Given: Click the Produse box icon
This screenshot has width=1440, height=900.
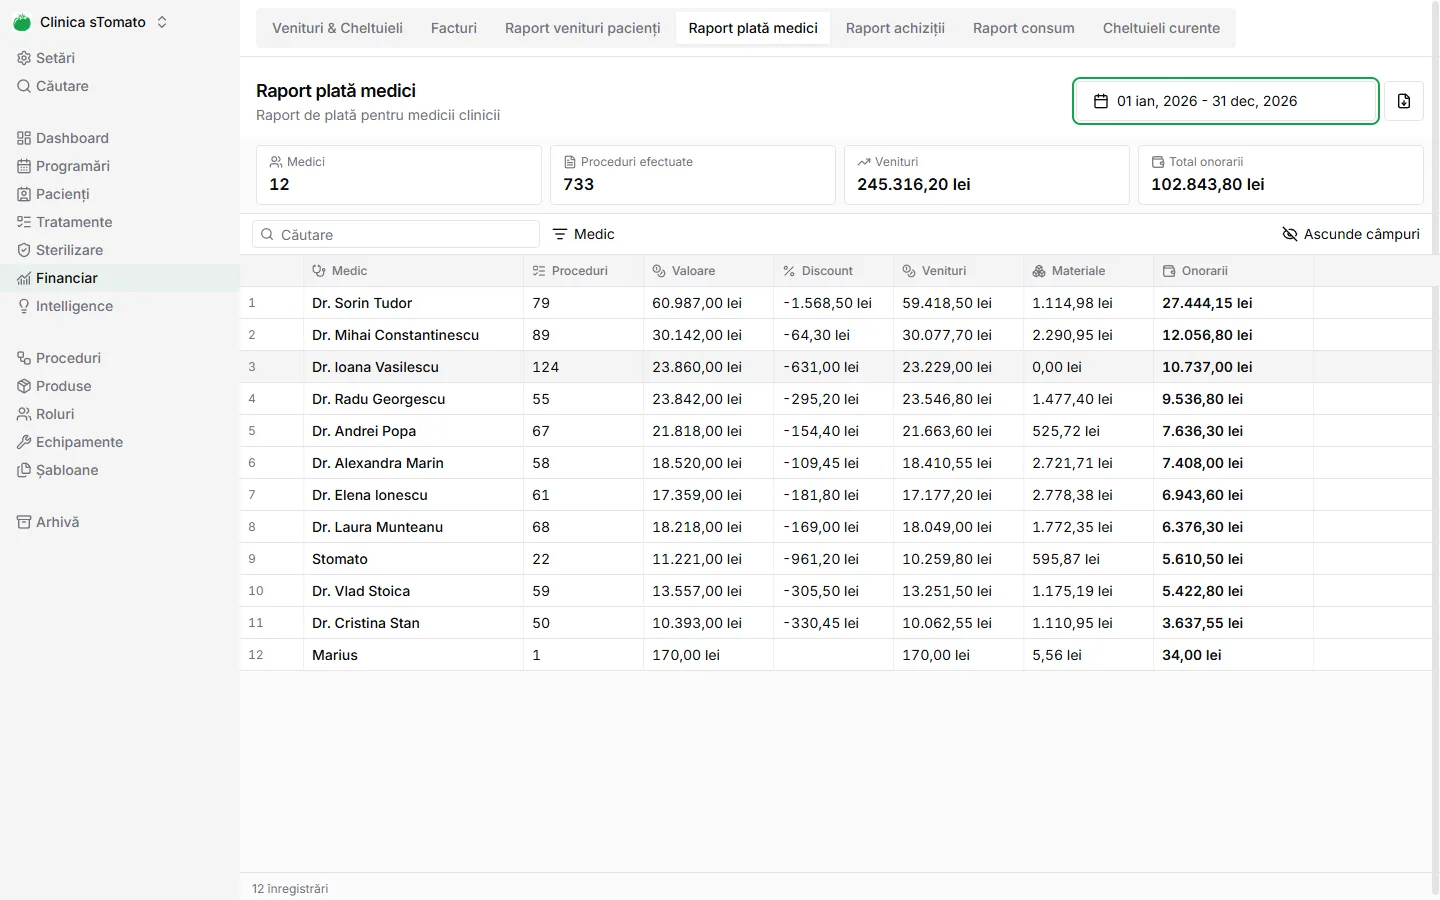Looking at the screenshot, I should [x=24, y=386].
